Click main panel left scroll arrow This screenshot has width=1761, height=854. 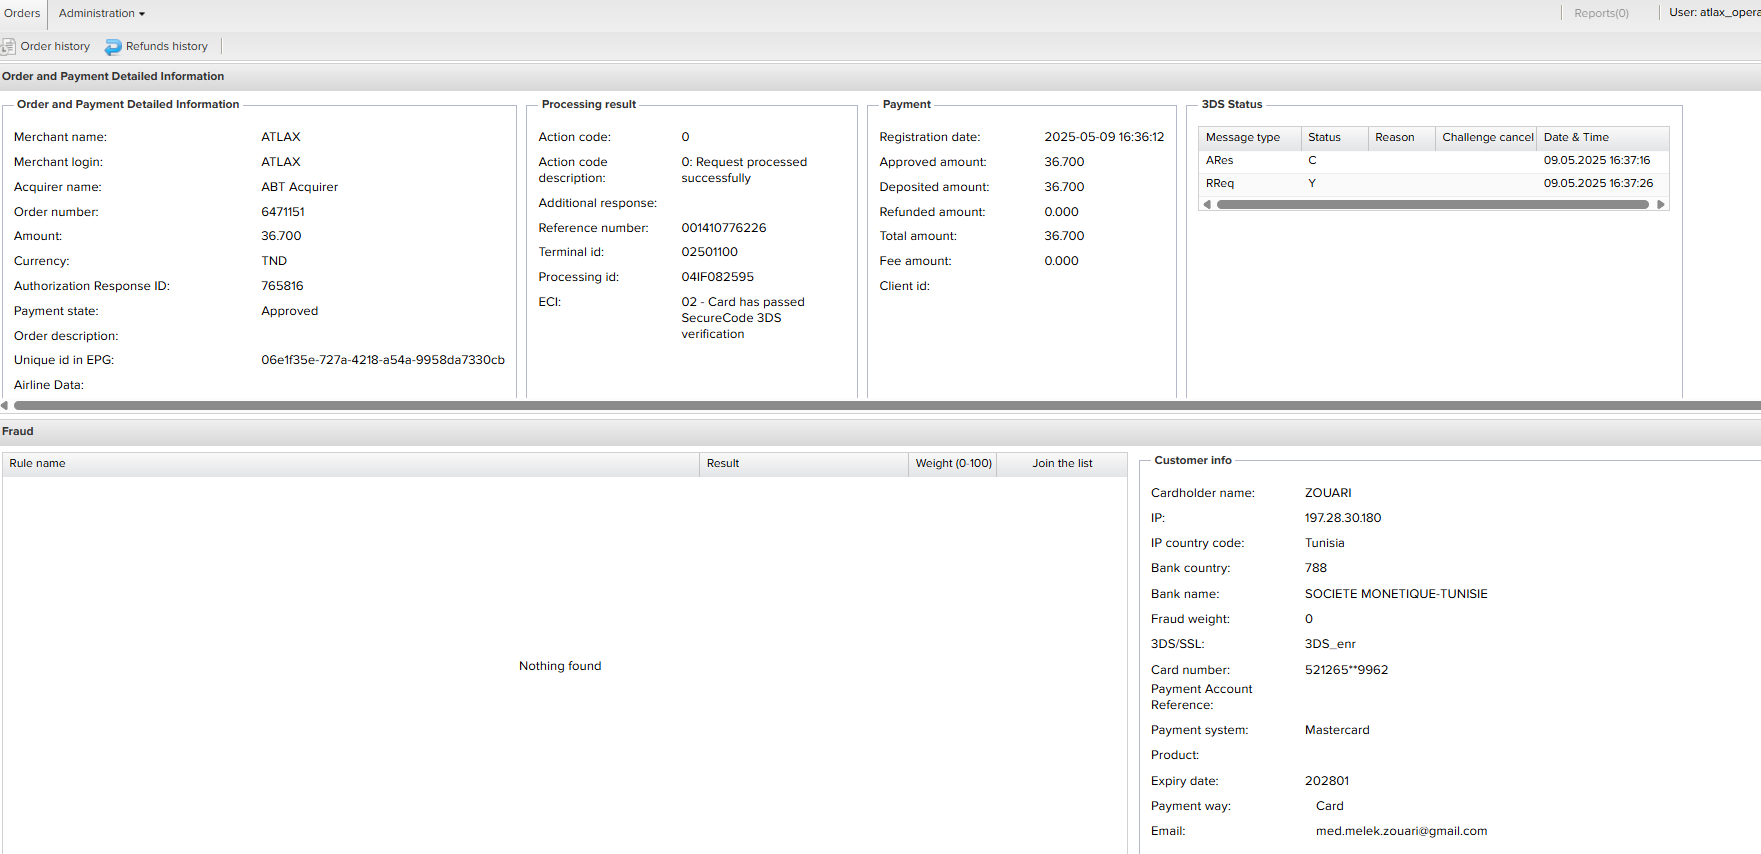pos(5,405)
